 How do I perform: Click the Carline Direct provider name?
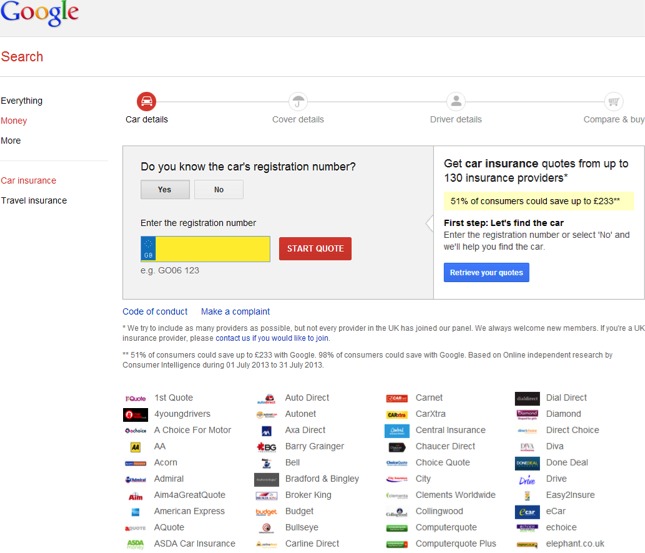(312, 544)
